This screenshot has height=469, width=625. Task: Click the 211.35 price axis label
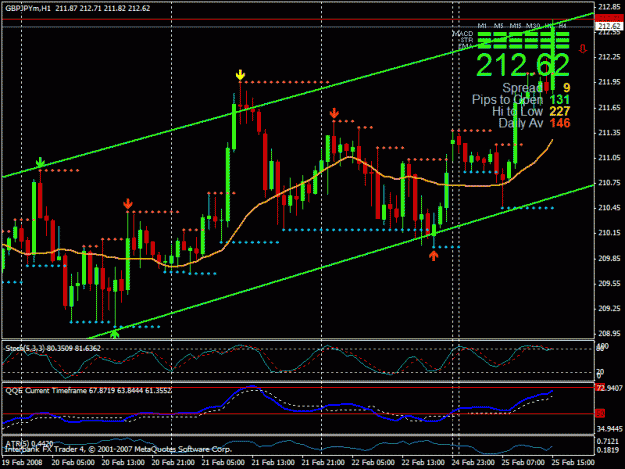click(x=609, y=133)
